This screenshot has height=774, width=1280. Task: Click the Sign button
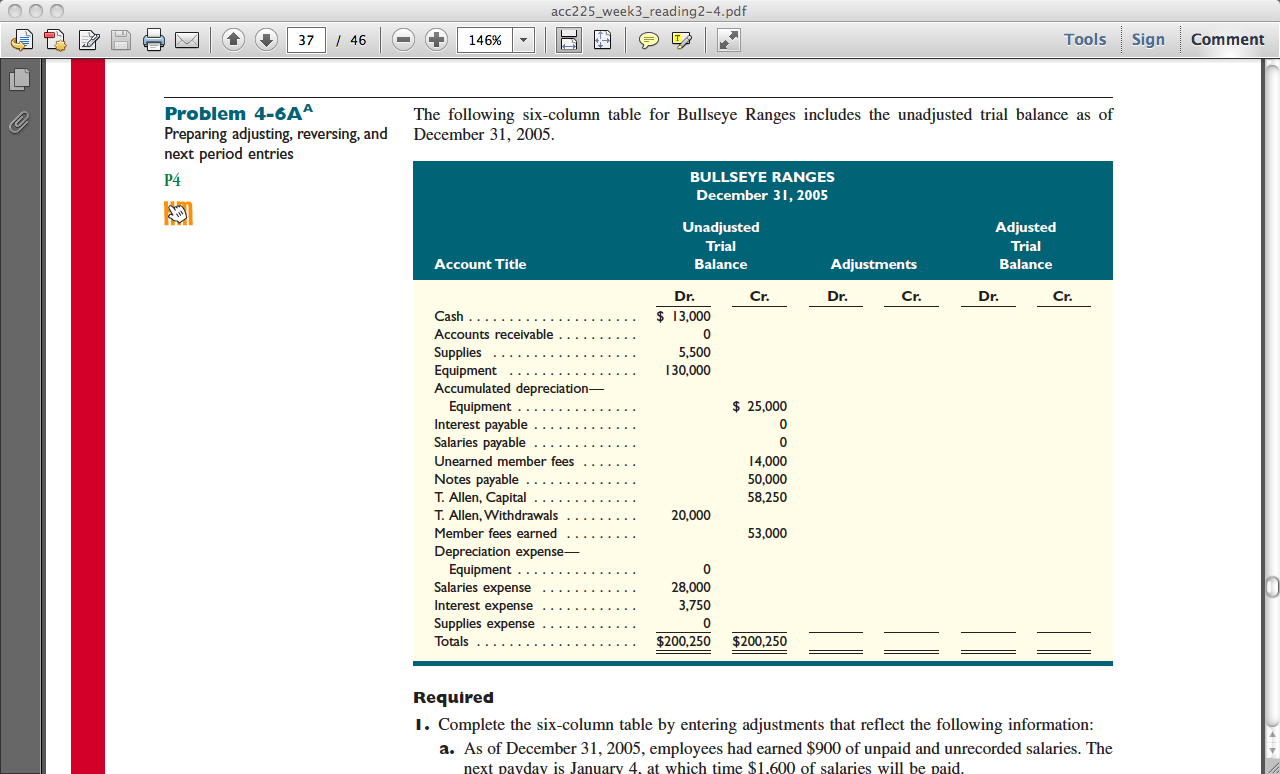[1149, 39]
